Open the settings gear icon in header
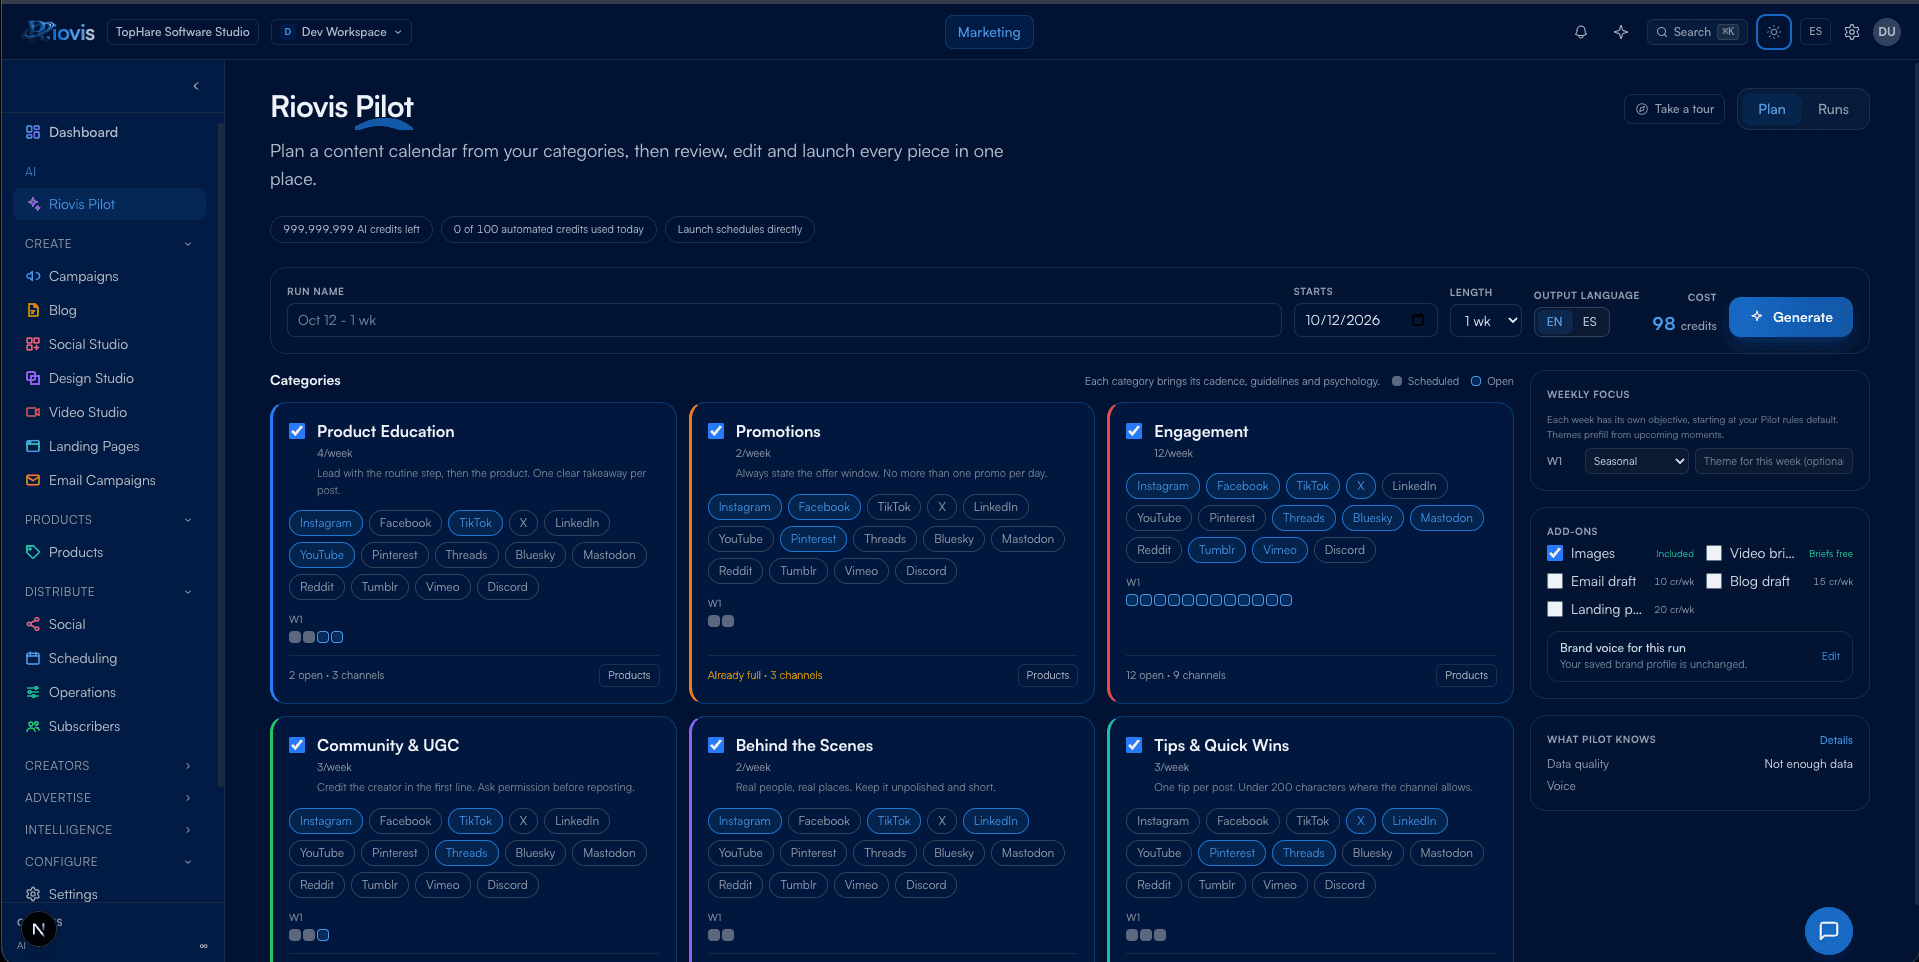The width and height of the screenshot is (1919, 962). (x=1852, y=32)
